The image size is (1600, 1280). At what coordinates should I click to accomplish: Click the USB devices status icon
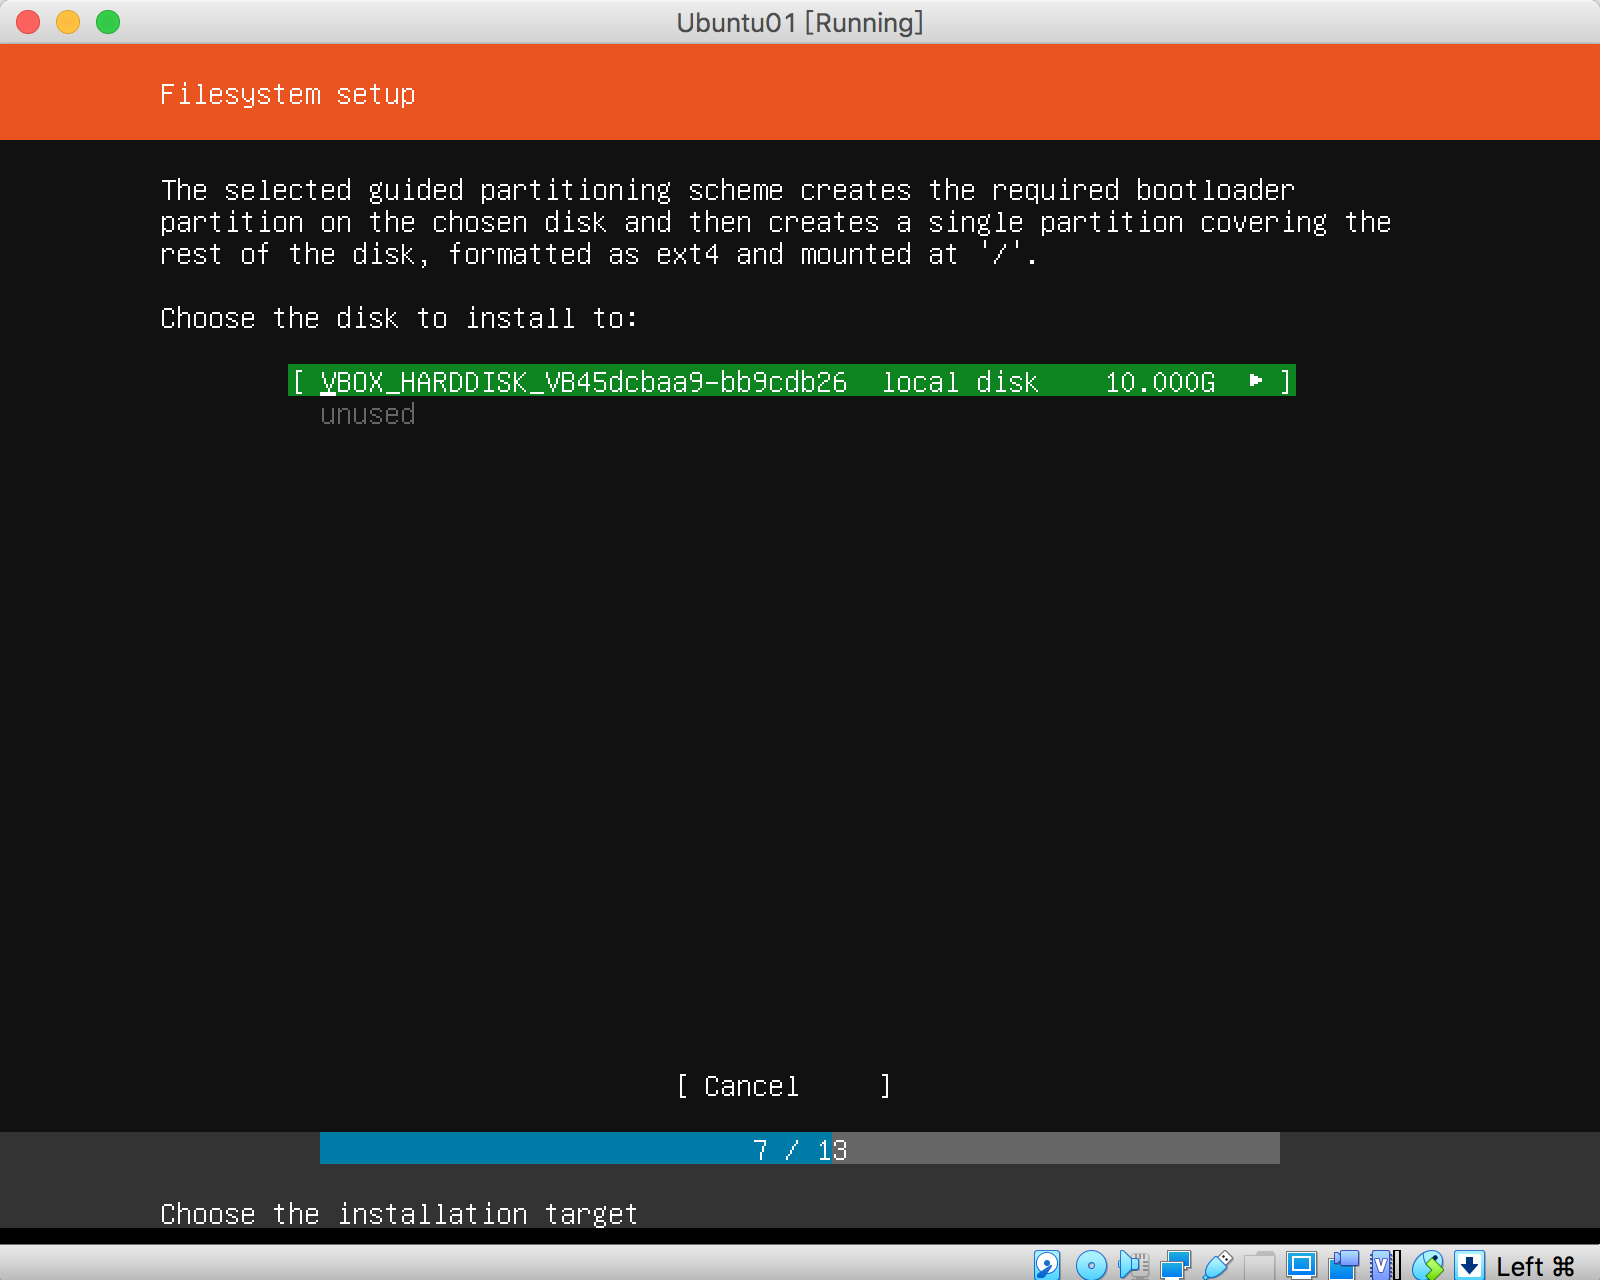click(1217, 1265)
